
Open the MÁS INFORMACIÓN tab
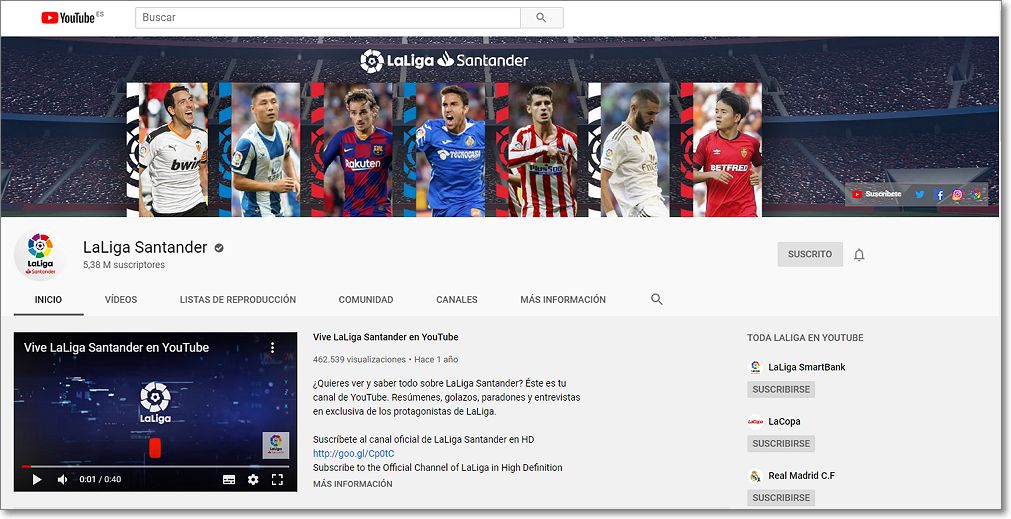pos(563,299)
